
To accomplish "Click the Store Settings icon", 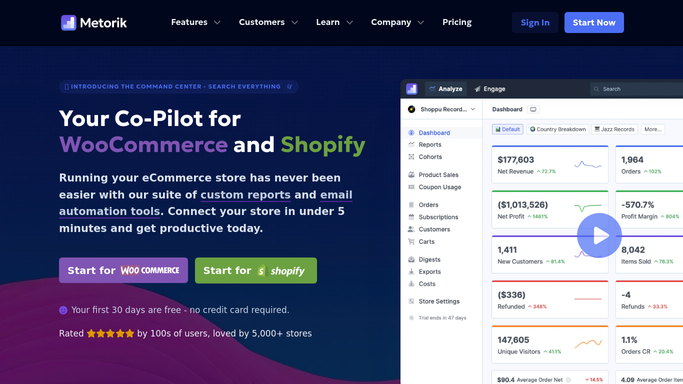I will (x=411, y=301).
